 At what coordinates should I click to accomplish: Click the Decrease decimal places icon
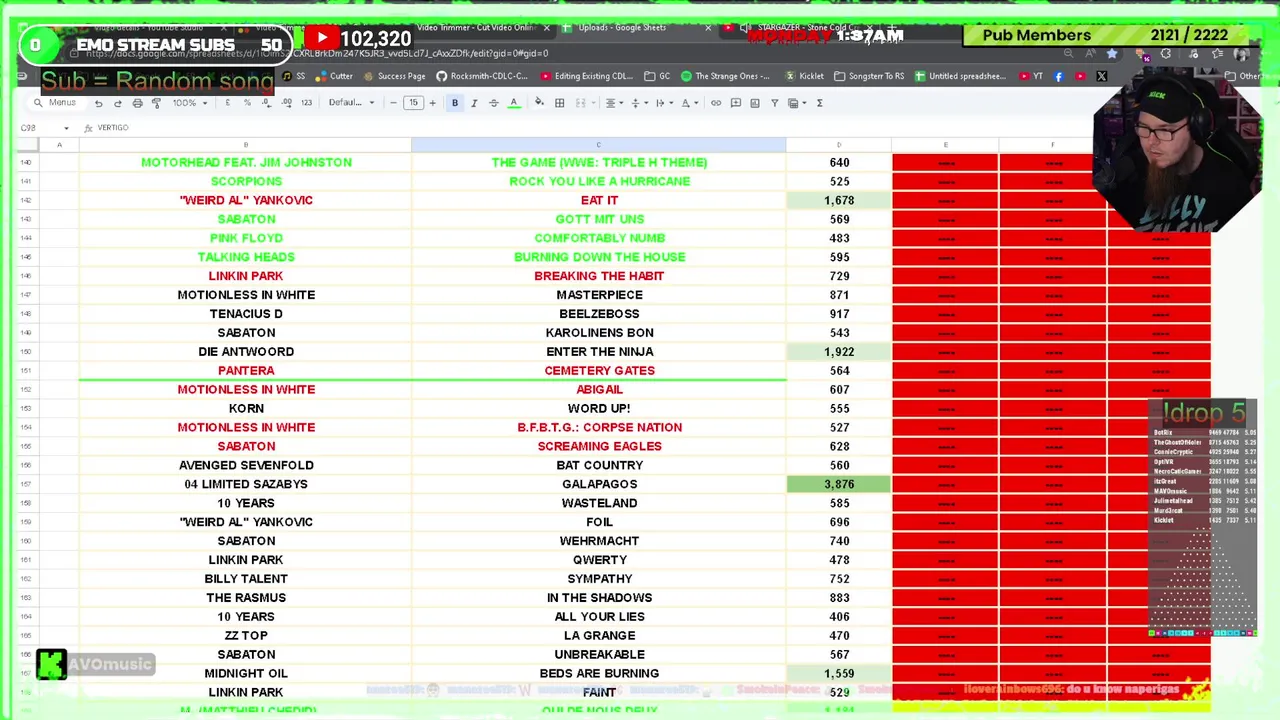pyautogui.click(x=267, y=103)
